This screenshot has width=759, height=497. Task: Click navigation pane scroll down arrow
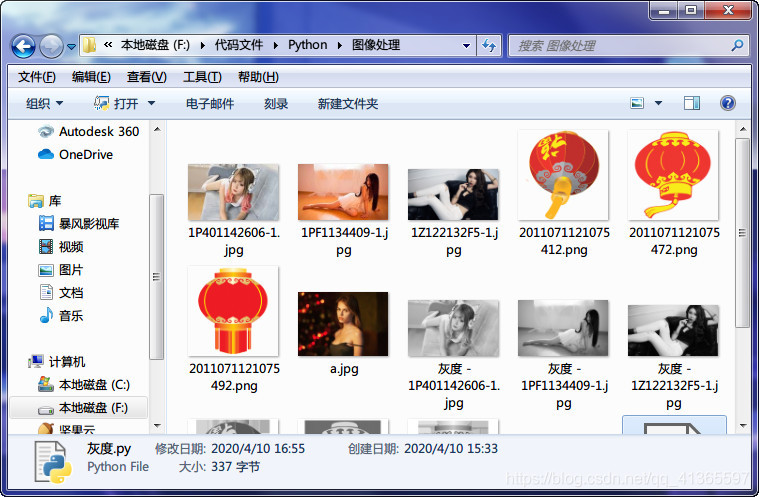[157, 426]
